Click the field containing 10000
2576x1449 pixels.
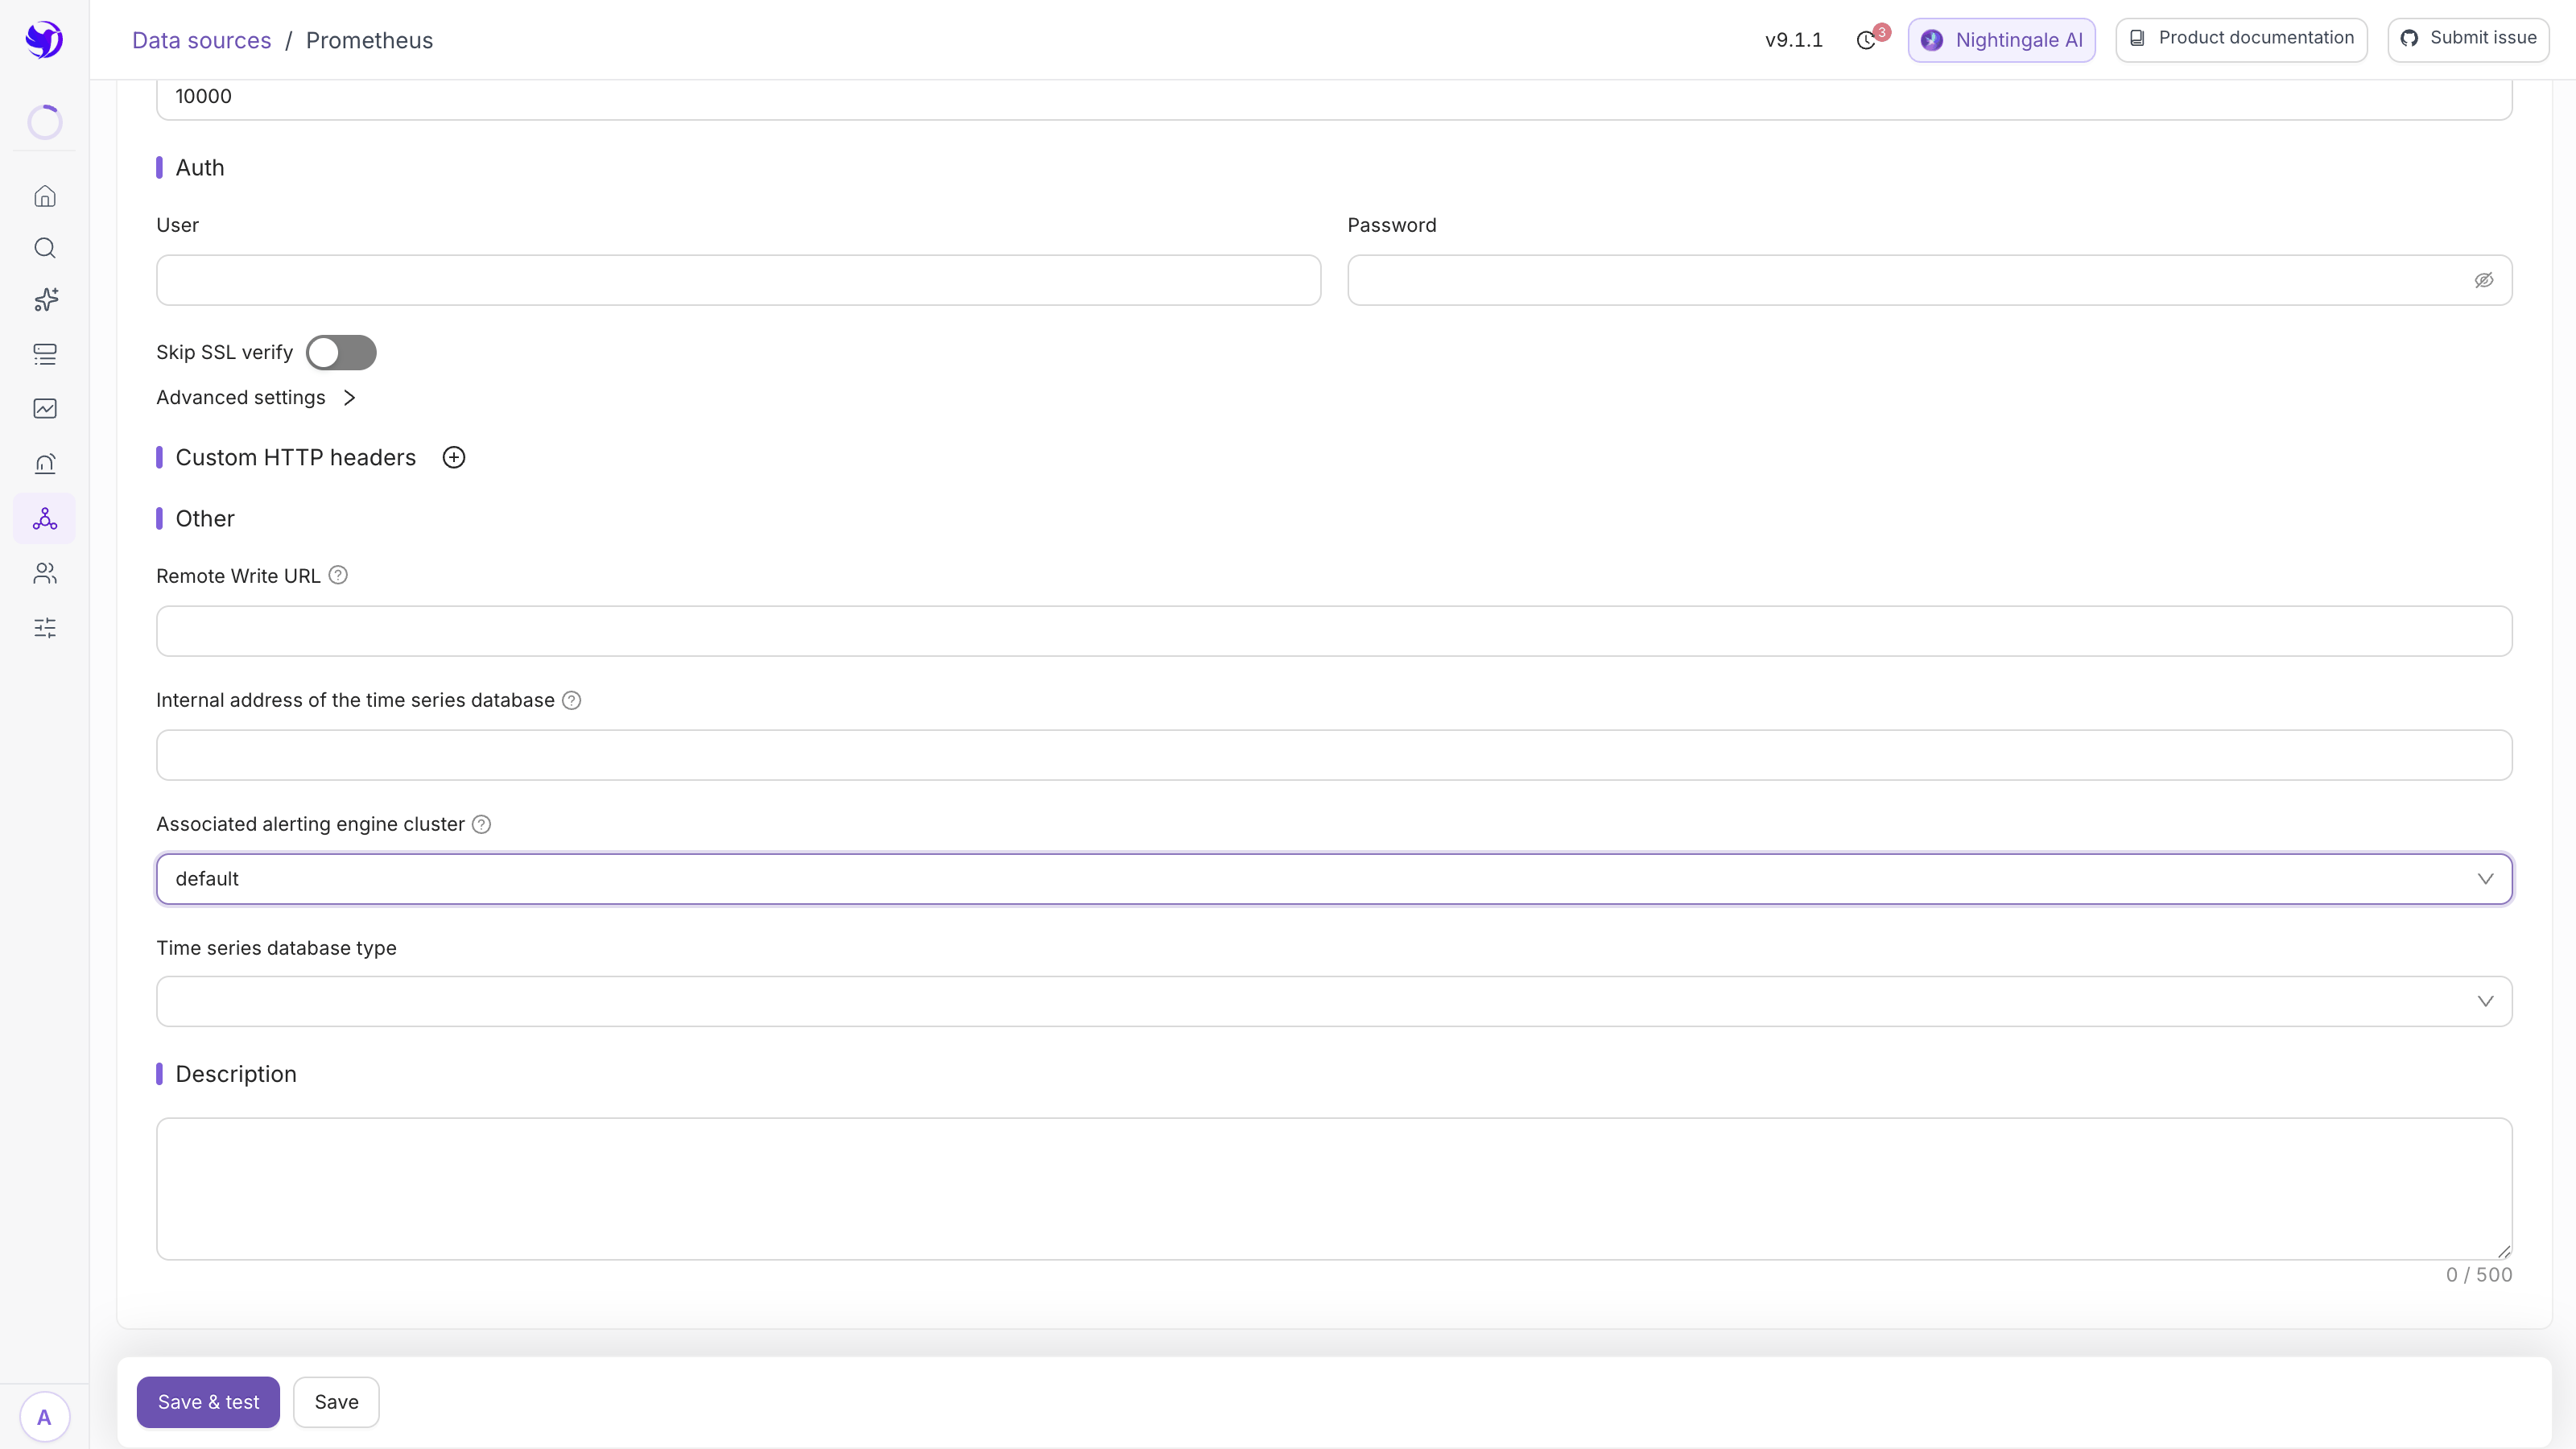coord(1334,98)
